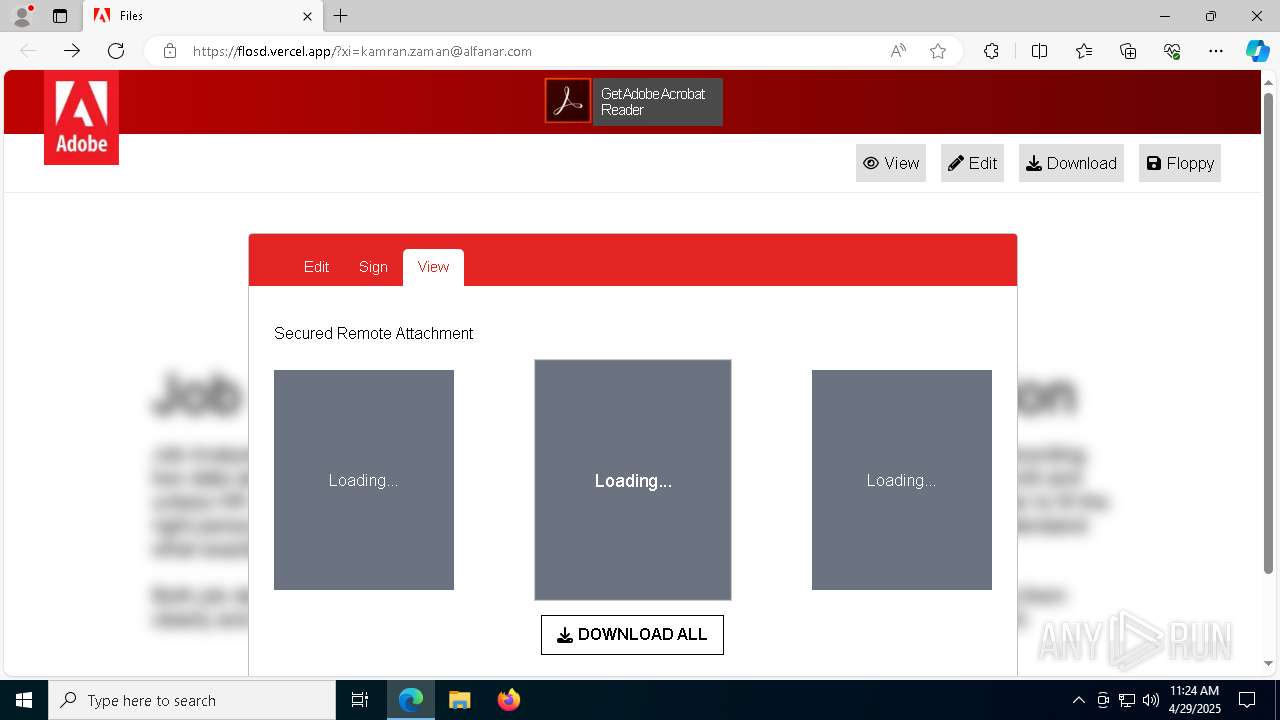Click the Download button in the top toolbar

coord(1071,163)
